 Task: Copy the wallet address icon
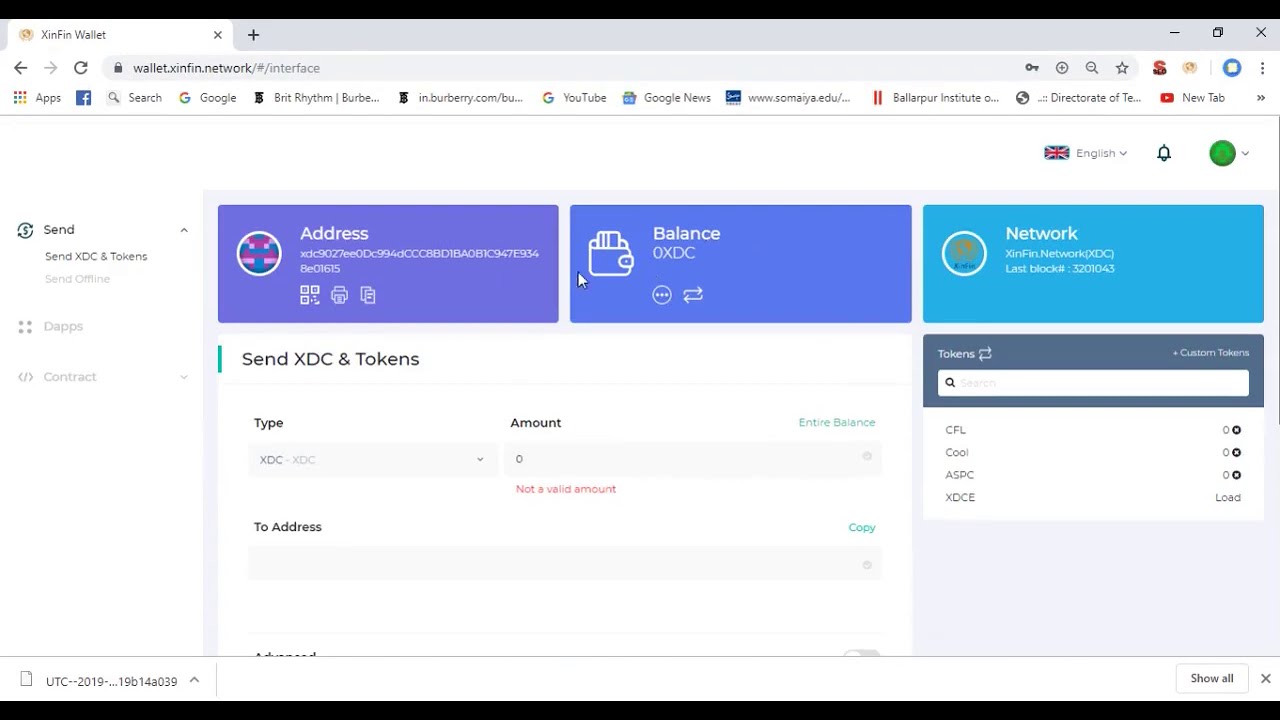(368, 295)
